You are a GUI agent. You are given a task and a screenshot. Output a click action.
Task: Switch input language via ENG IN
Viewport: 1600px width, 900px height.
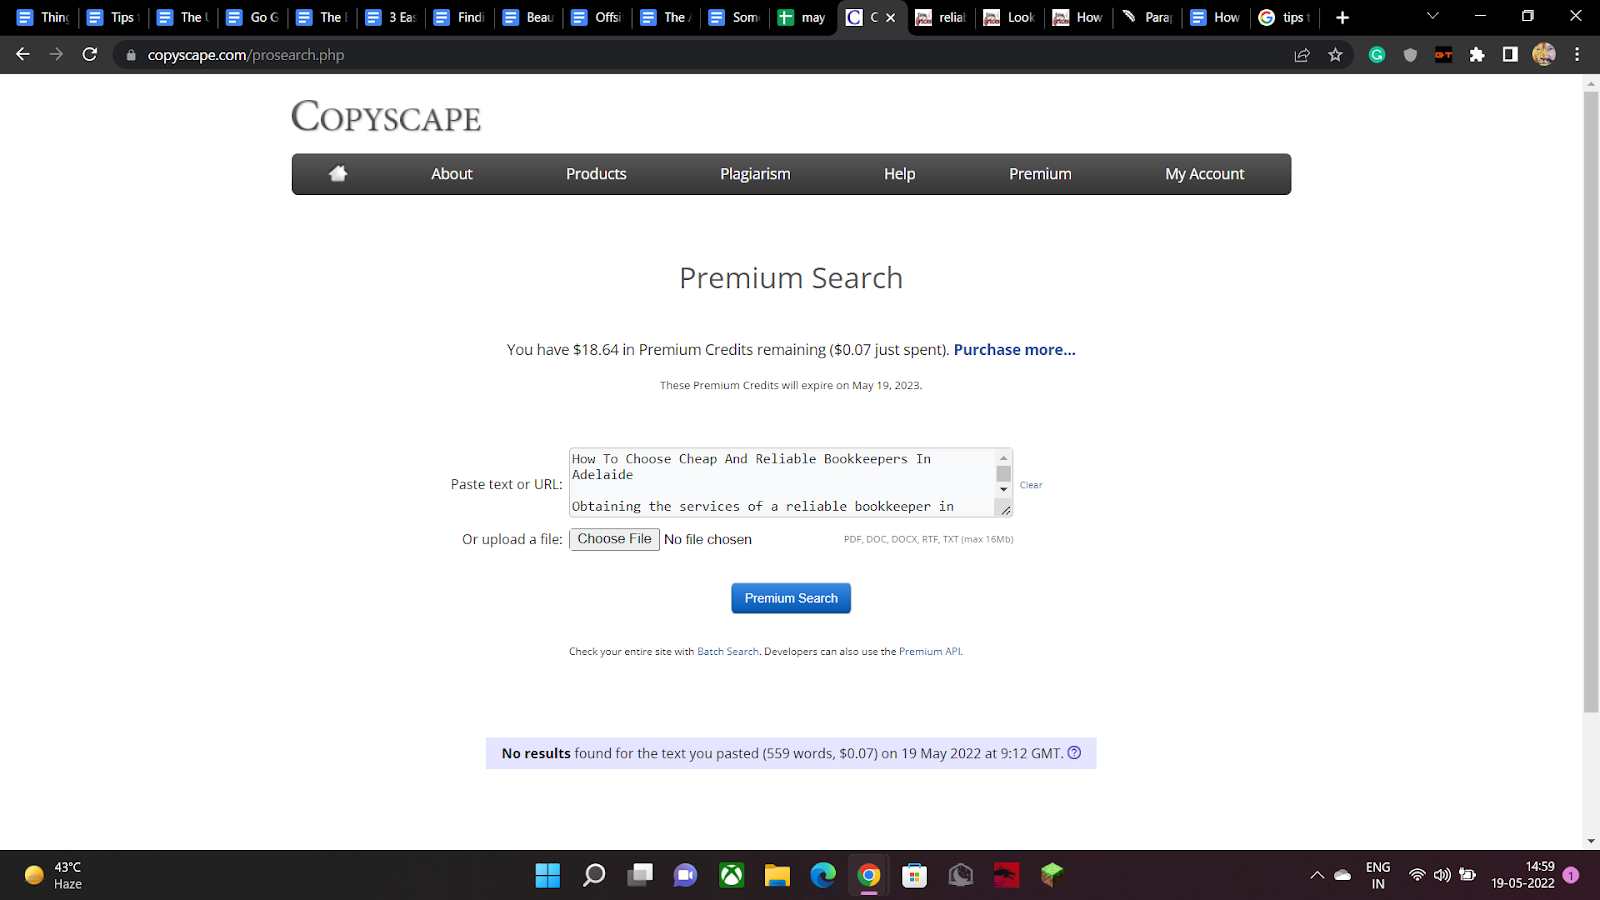point(1378,875)
